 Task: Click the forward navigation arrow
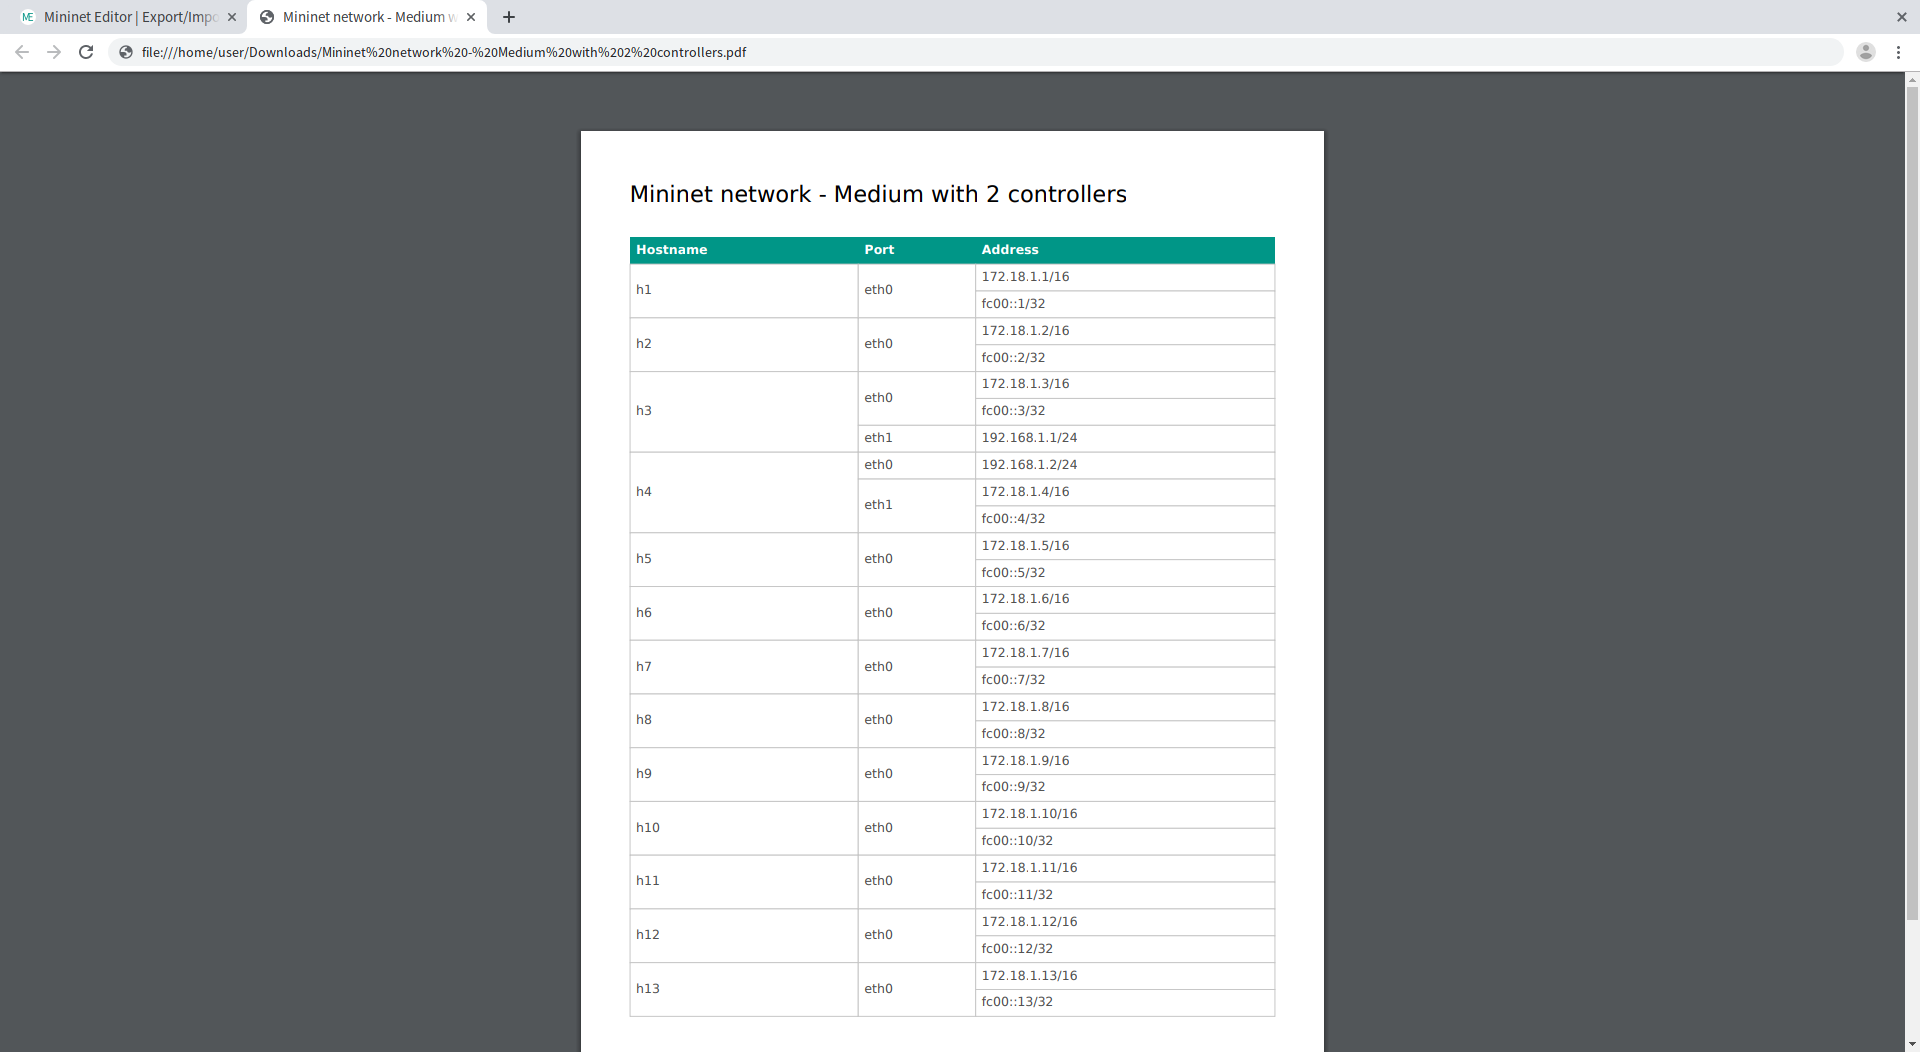(x=54, y=52)
